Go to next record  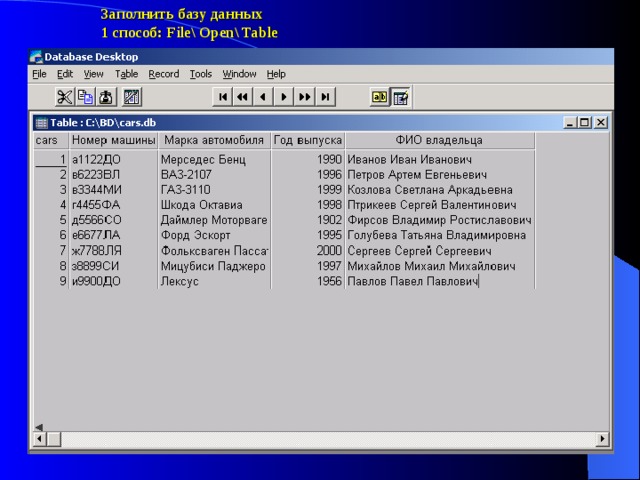click(x=284, y=97)
